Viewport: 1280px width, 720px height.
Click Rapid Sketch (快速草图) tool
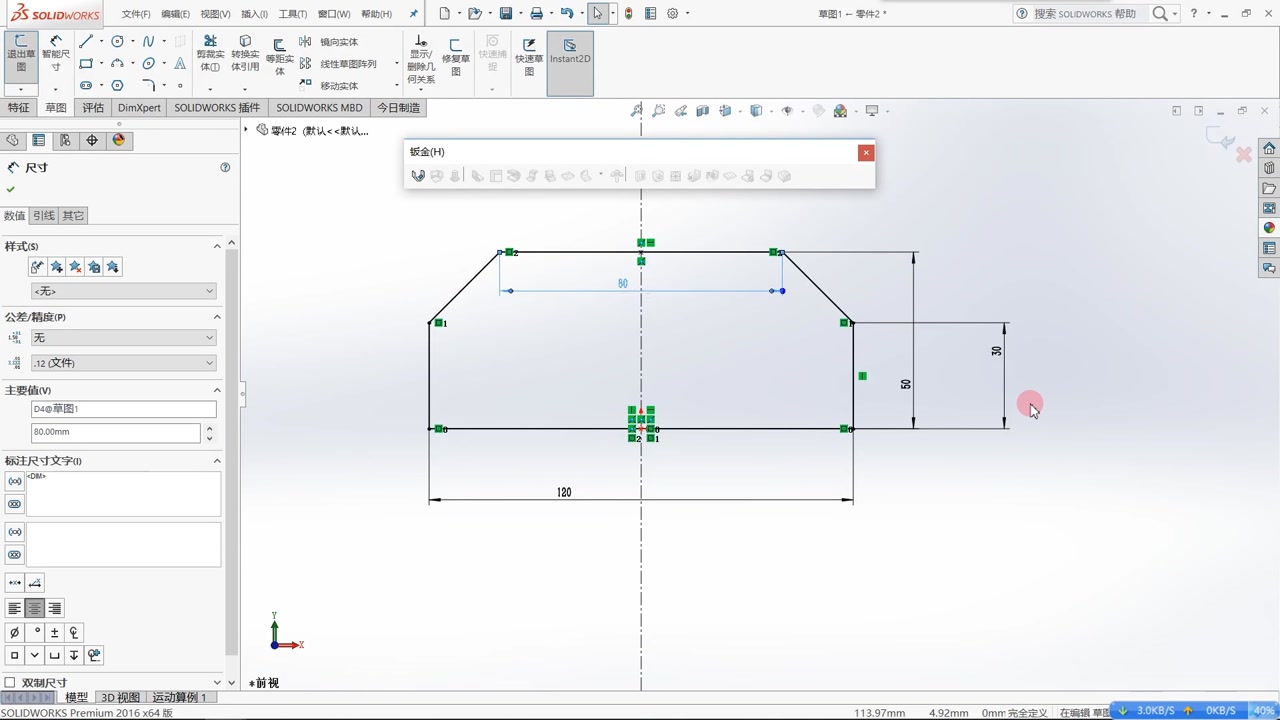529,56
